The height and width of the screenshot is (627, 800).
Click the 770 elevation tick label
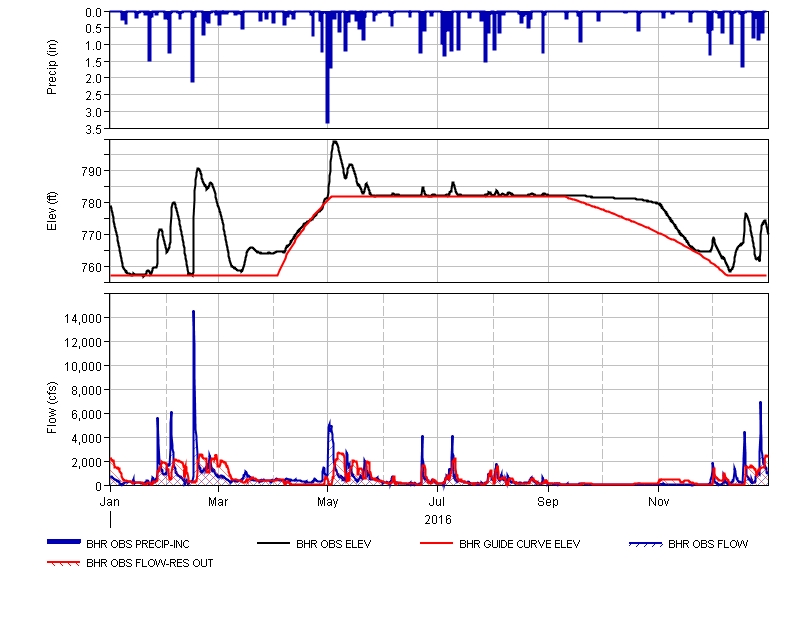(x=92, y=236)
